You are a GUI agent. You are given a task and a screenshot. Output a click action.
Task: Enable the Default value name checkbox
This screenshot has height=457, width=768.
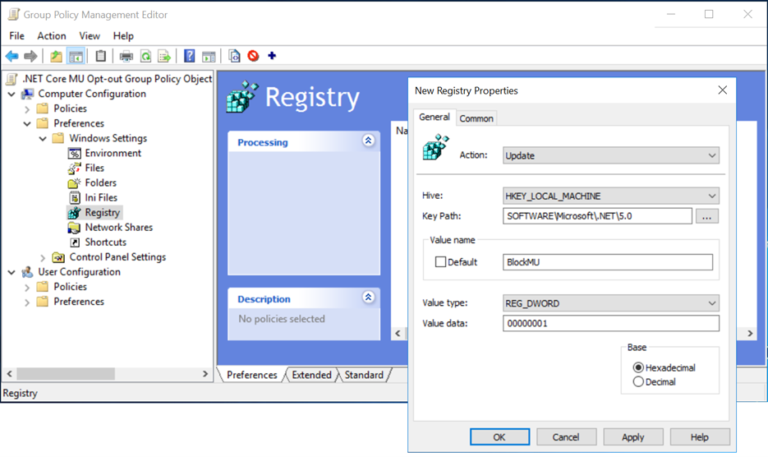pos(441,262)
